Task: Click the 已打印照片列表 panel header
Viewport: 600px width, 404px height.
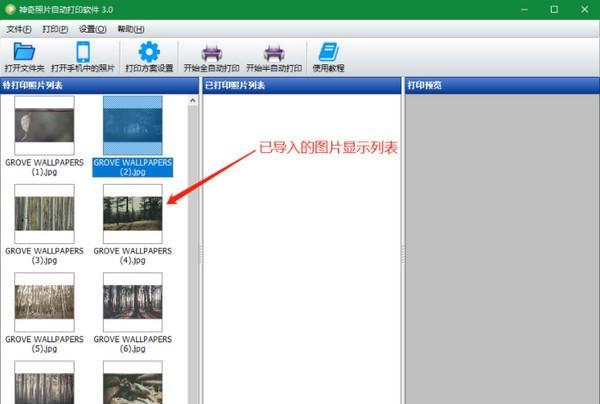Action: (x=302, y=85)
